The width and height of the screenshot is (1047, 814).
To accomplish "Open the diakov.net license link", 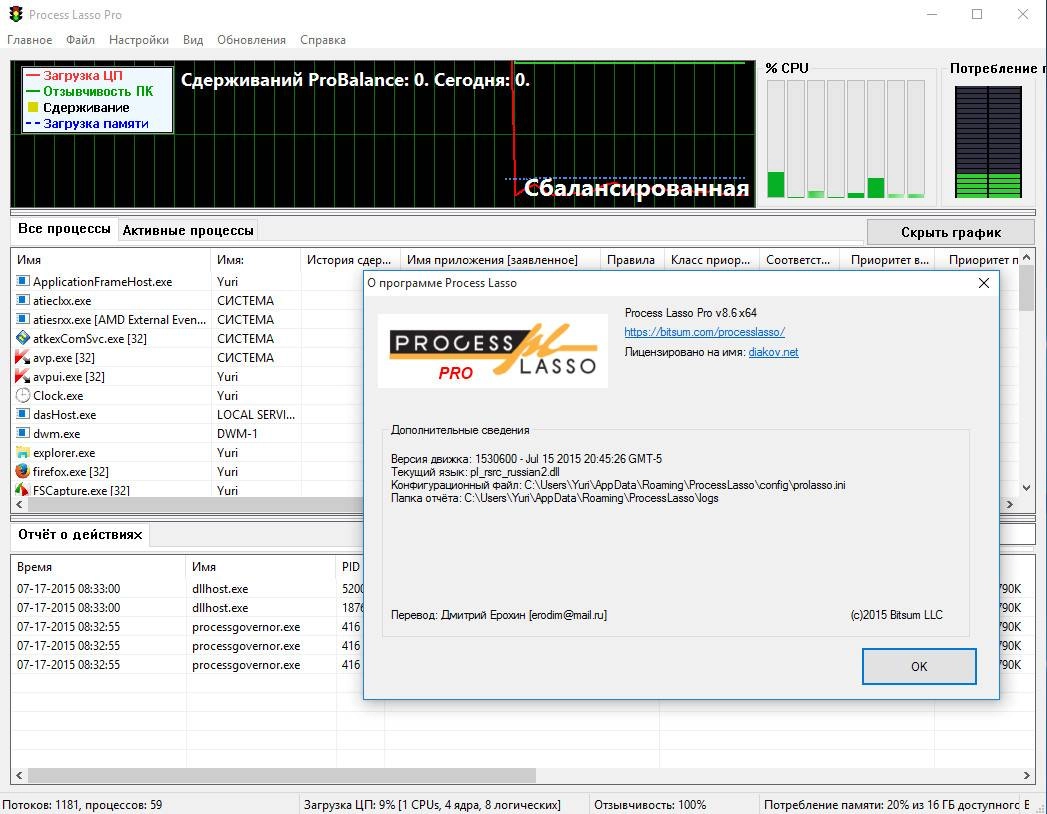I will pyautogui.click(x=773, y=352).
